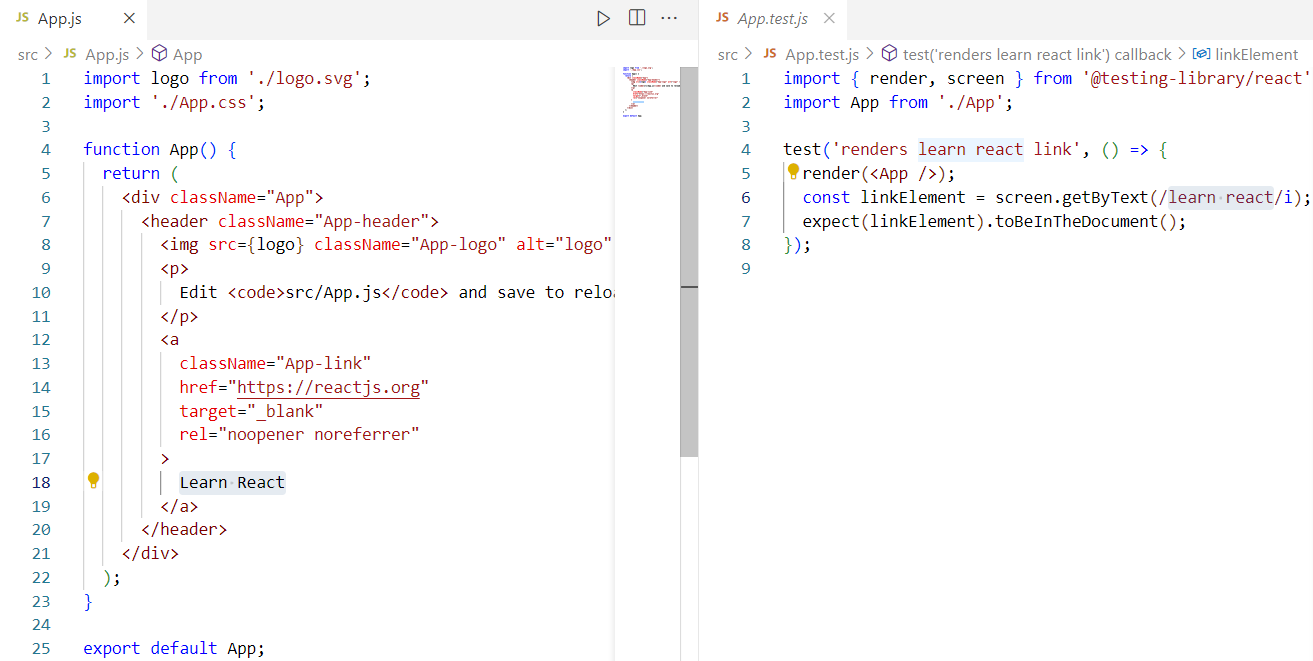Open more editor actions via the ellipsis
The height and width of the screenshot is (661, 1313).
pos(669,17)
